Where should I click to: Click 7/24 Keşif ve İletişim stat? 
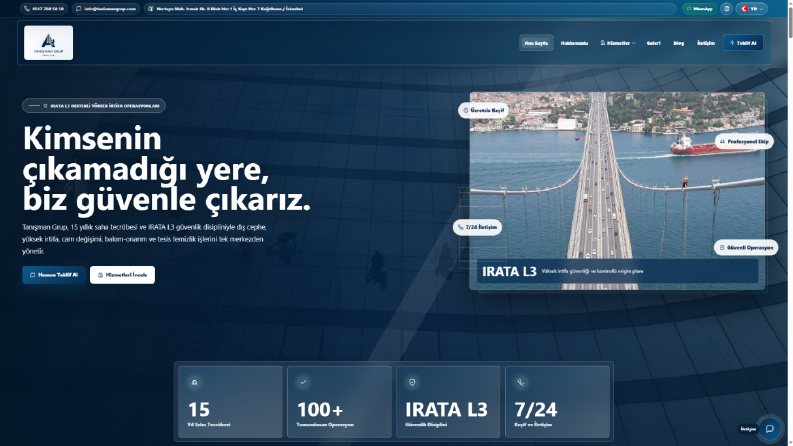tap(557, 402)
